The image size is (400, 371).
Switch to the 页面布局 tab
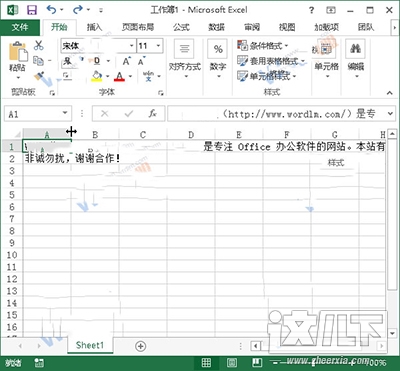(138, 27)
